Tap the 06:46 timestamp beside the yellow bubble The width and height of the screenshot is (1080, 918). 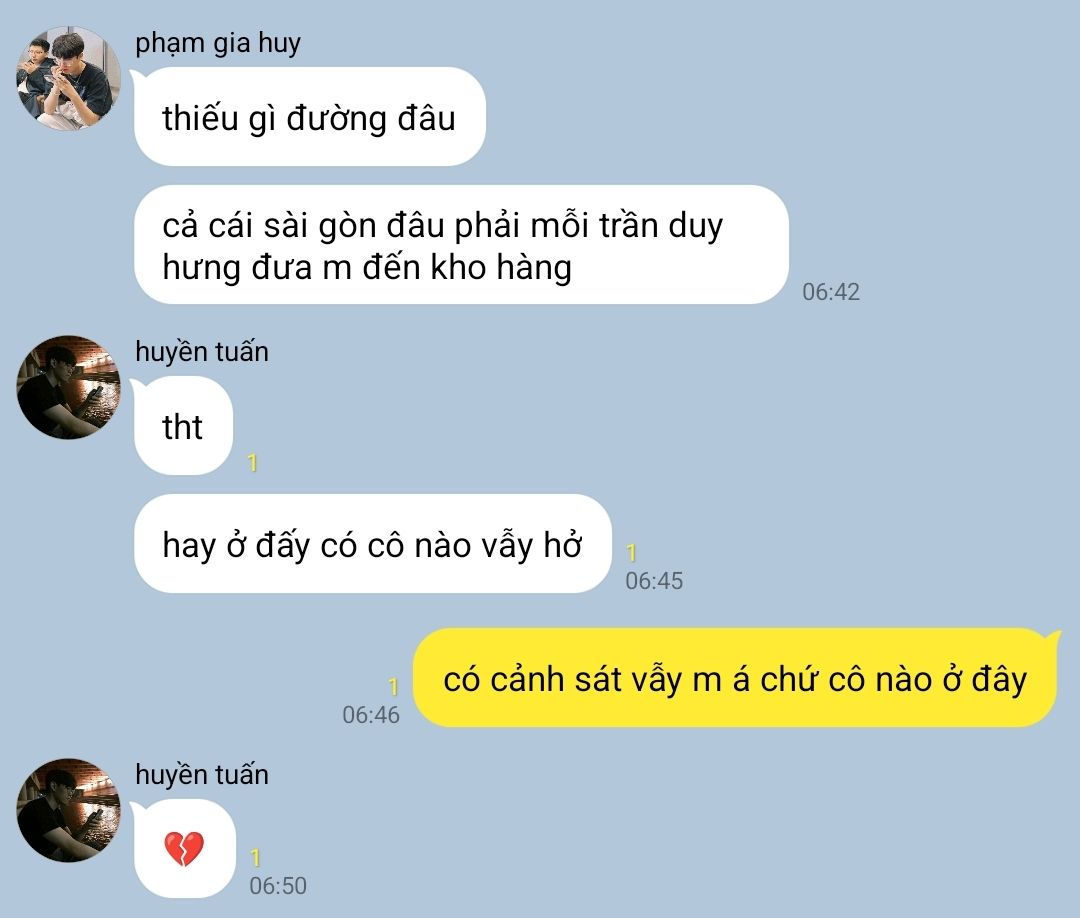(x=371, y=715)
